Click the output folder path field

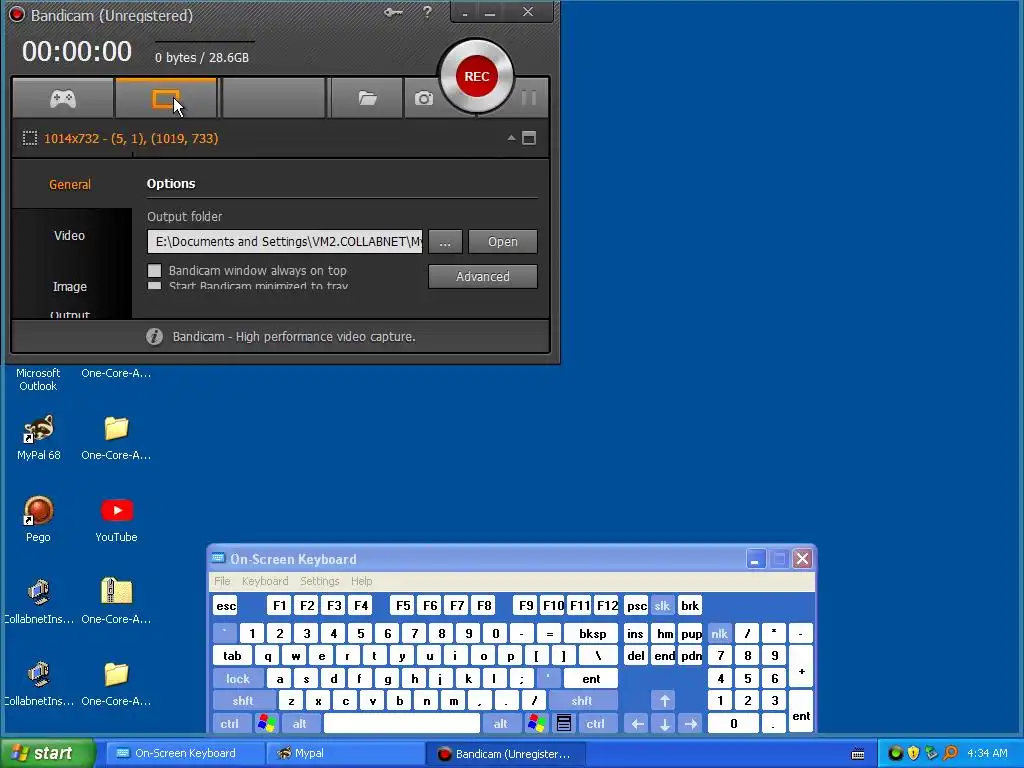pos(285,242)
